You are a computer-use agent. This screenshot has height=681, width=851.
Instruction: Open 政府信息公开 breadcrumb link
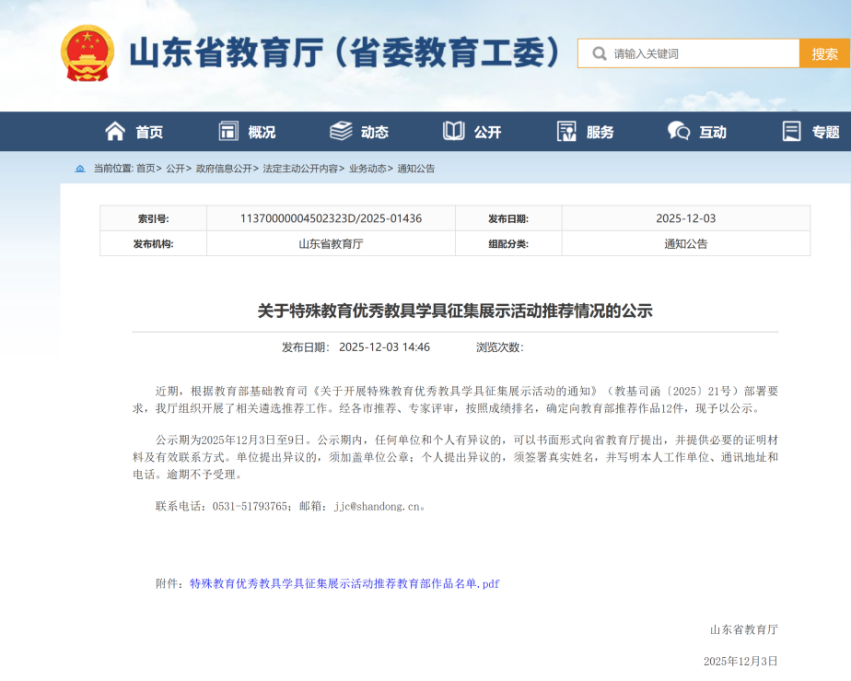point(224,169)
